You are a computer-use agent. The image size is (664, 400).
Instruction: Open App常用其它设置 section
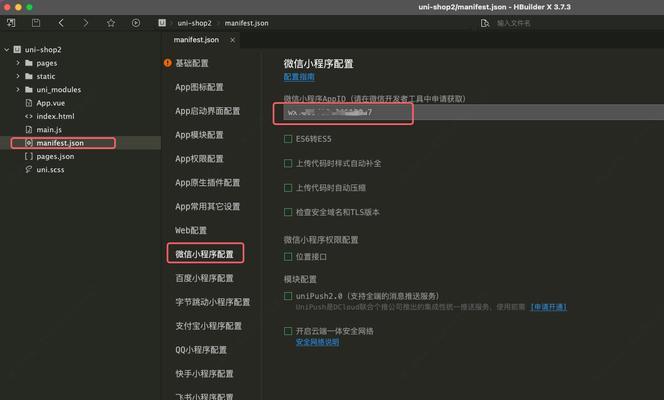pyautogui.click(x=208, y=207)
